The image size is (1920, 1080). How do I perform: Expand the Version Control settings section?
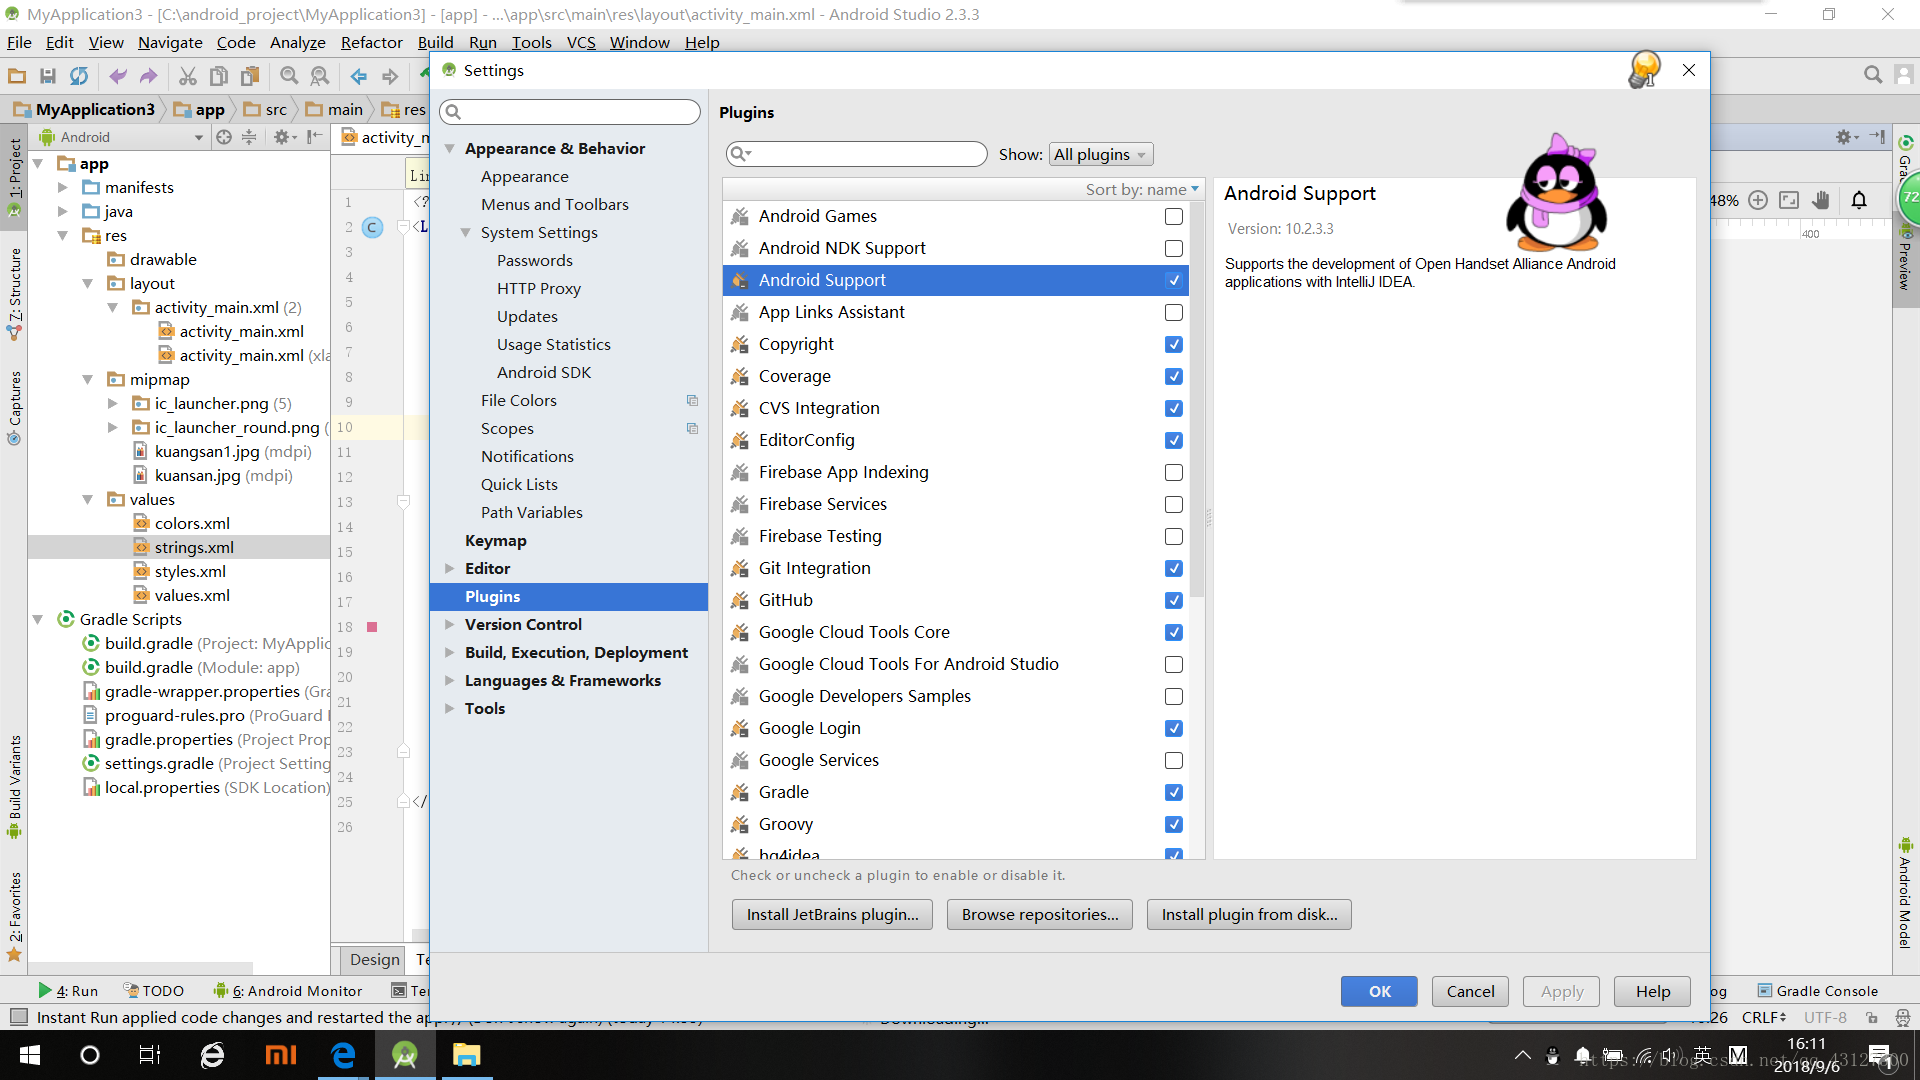[450, 624]
